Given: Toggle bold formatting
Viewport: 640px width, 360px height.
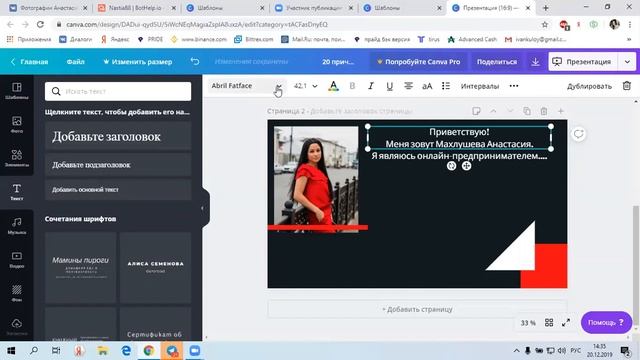Looking at the screenshot, I should [x=352, y=86].
